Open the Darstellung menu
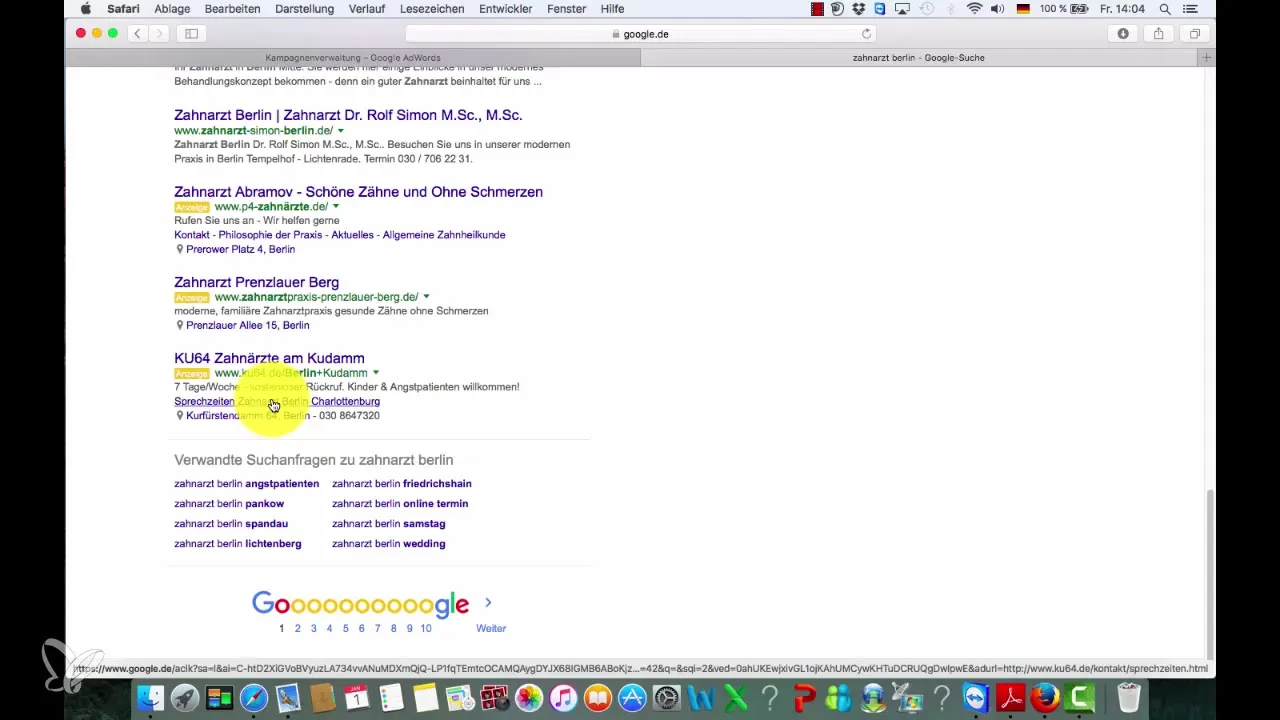This screenshot has width=1280, height=720. pos(302,9)
